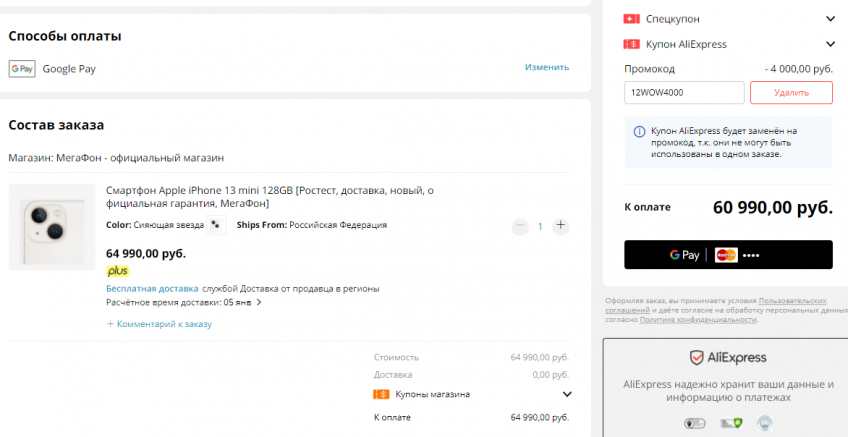Viewport: 848px width, 437px height.
Task: Decrease item quantity with minus button
Action: pos(520,226)
